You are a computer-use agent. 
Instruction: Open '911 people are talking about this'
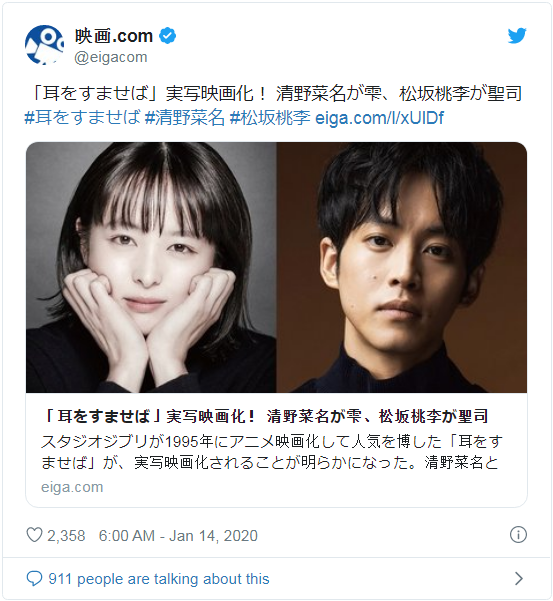tap(159, 579)
